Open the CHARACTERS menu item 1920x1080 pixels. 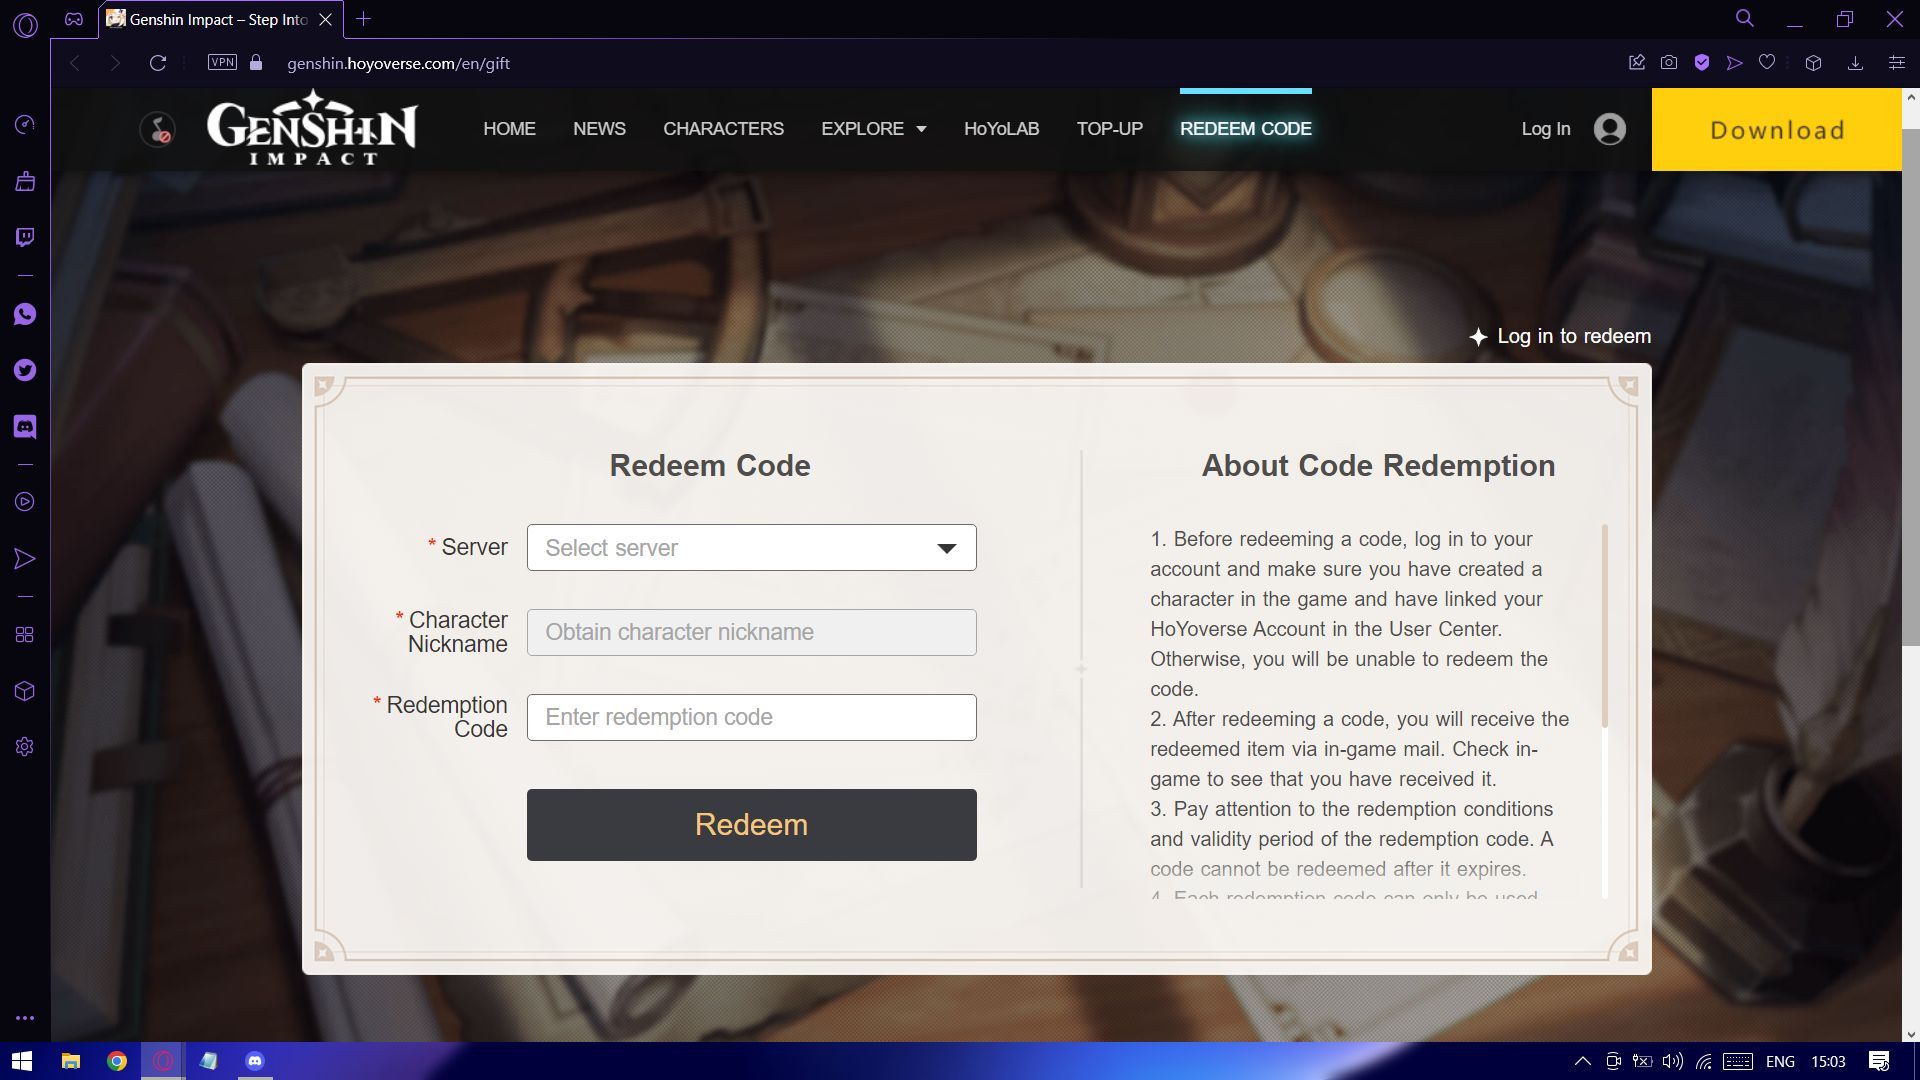[723, 128]
